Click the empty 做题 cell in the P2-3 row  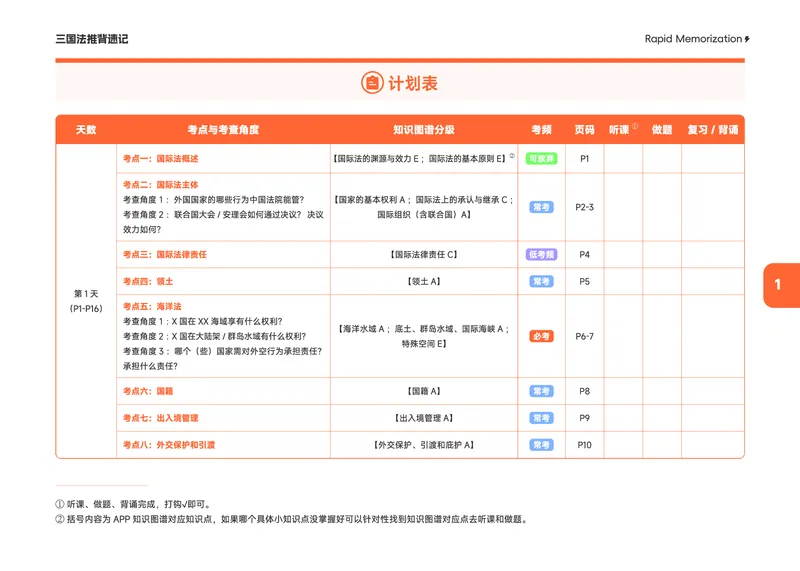662,207
